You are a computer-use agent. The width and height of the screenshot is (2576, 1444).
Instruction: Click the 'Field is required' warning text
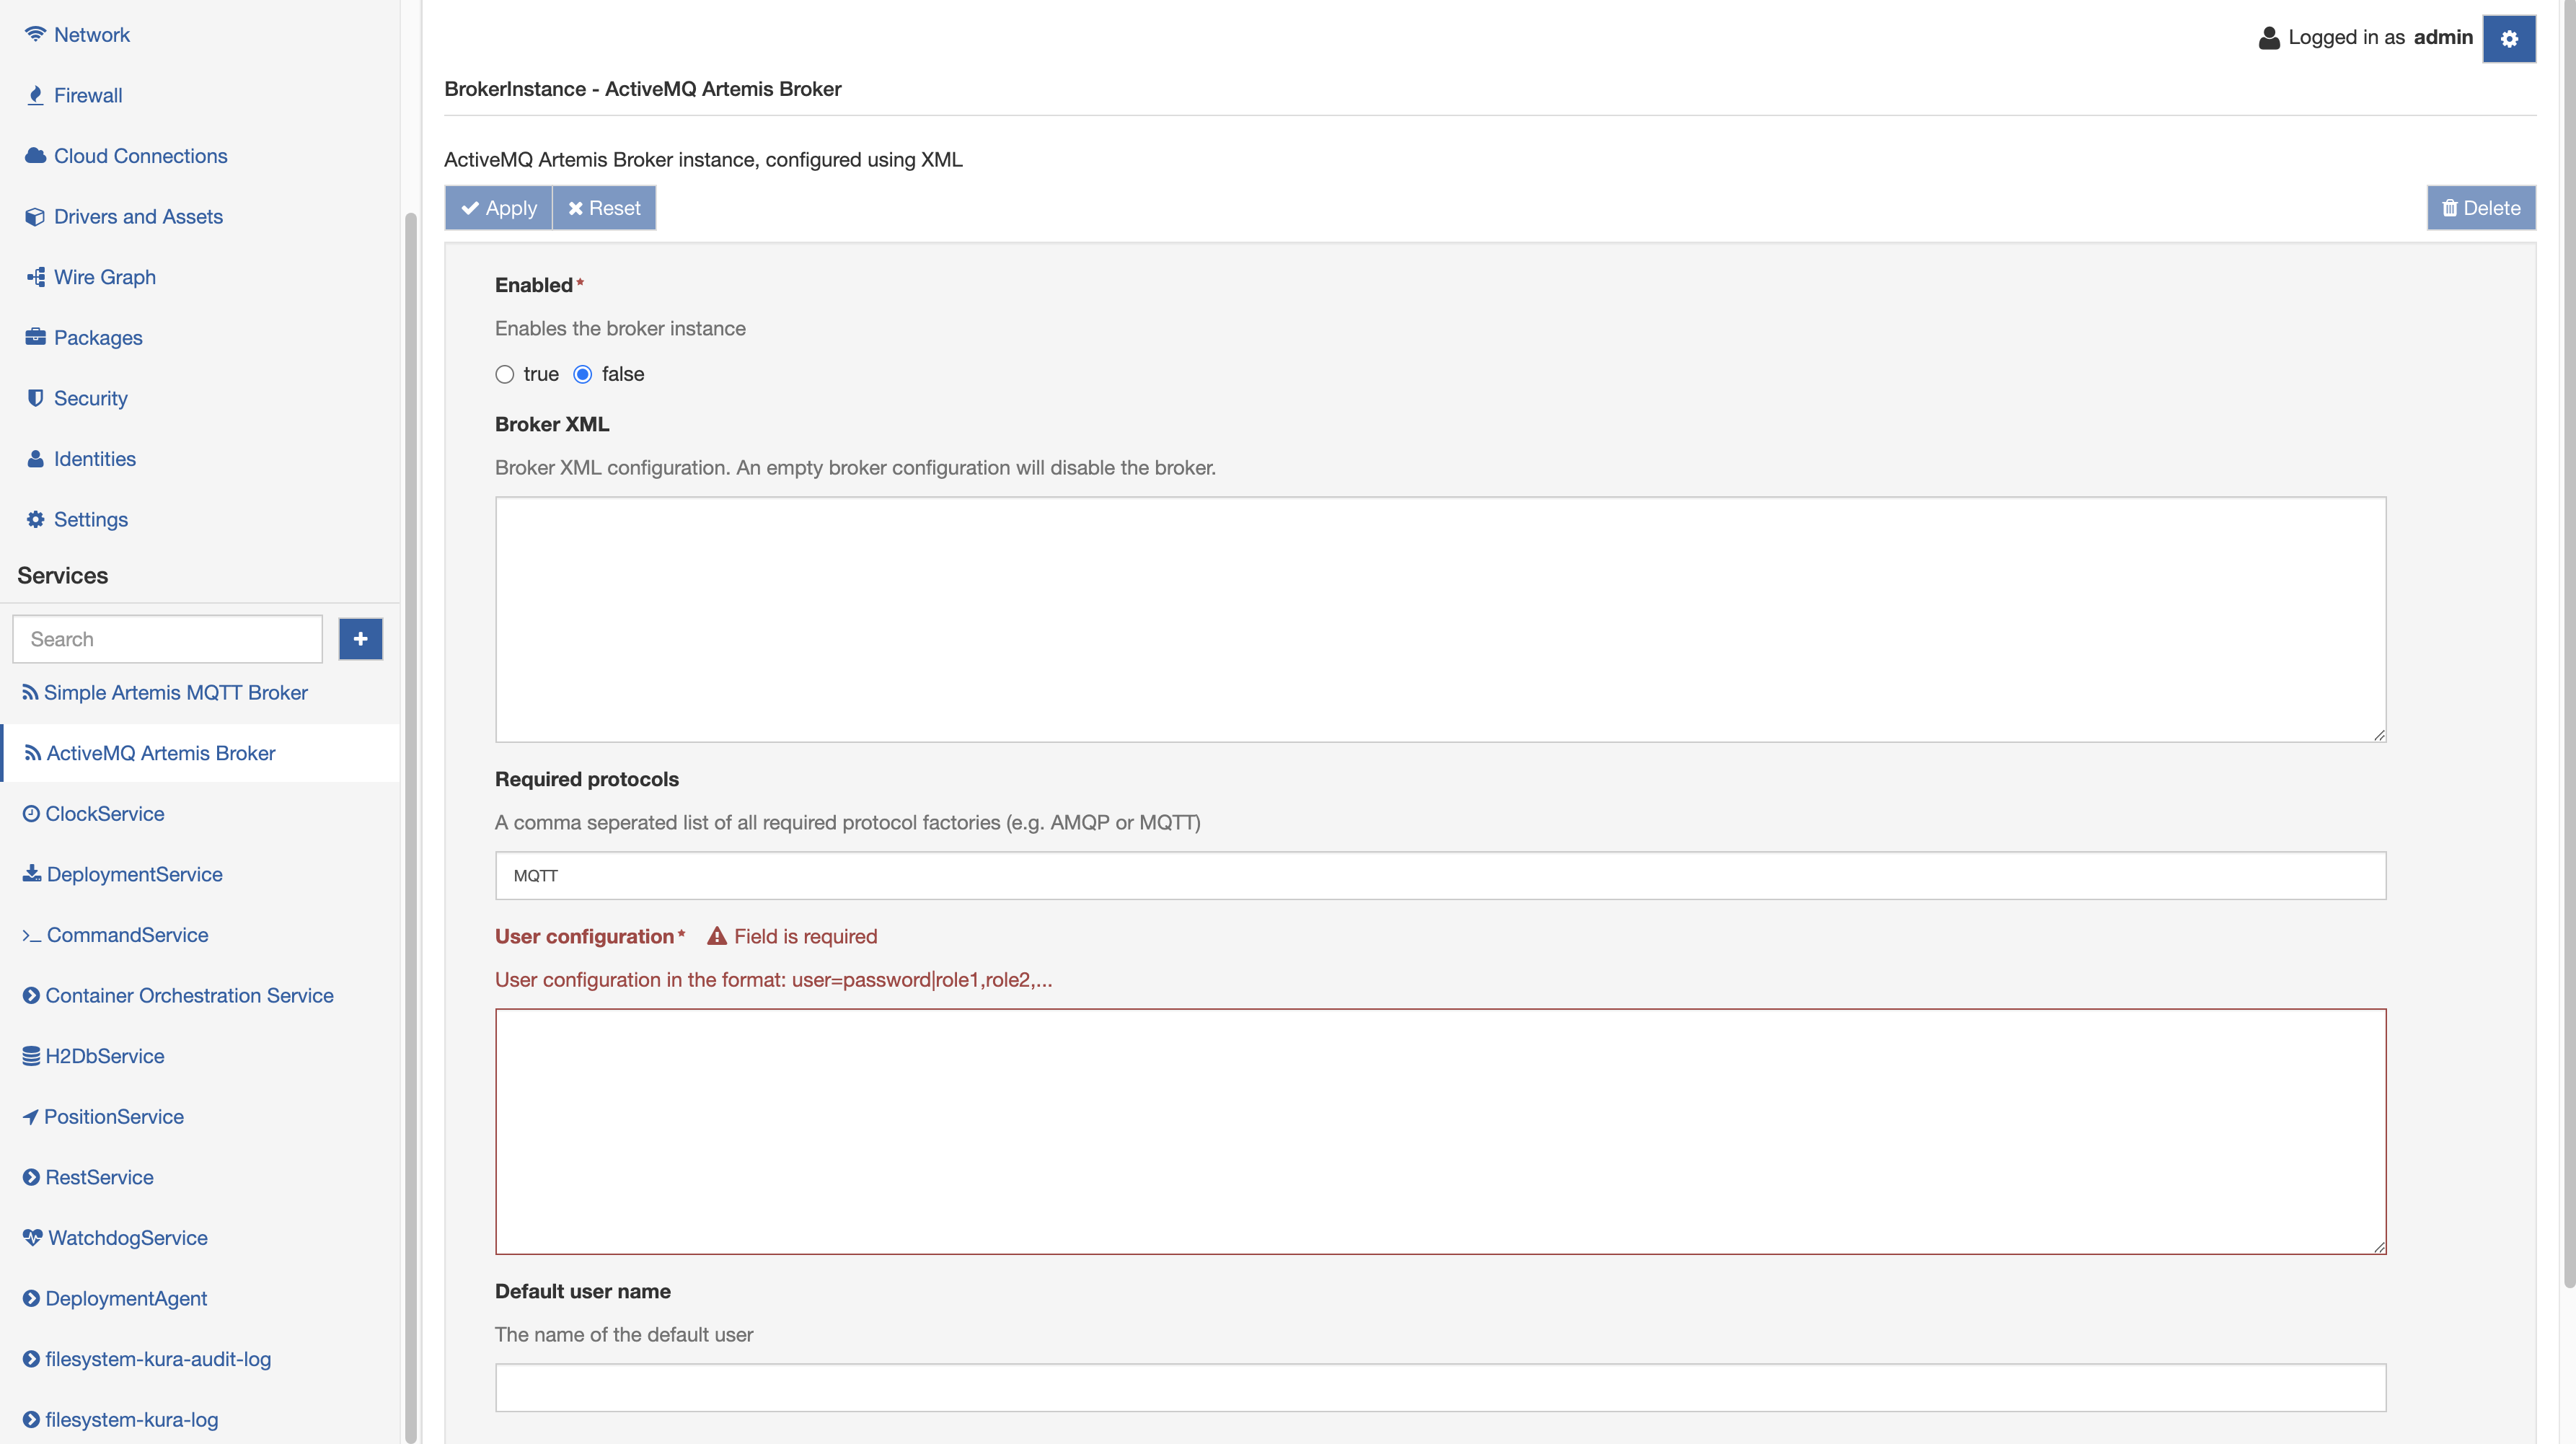(x=805, y=936)
